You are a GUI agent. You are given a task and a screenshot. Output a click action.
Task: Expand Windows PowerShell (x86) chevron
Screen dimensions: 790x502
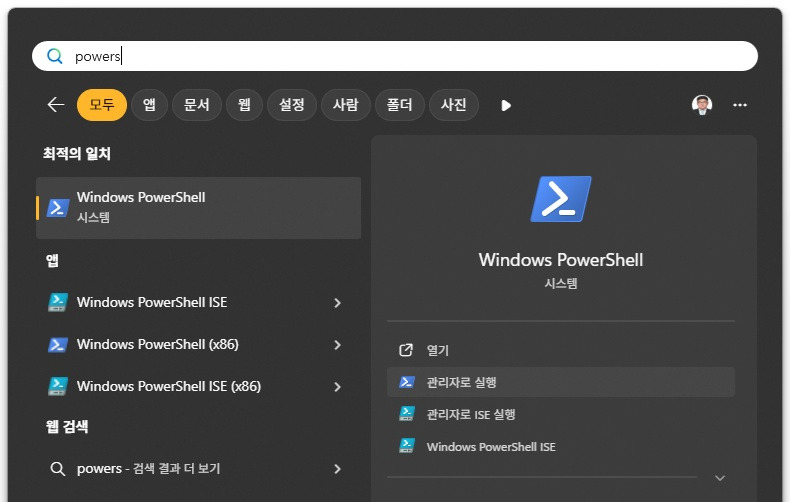338,345
